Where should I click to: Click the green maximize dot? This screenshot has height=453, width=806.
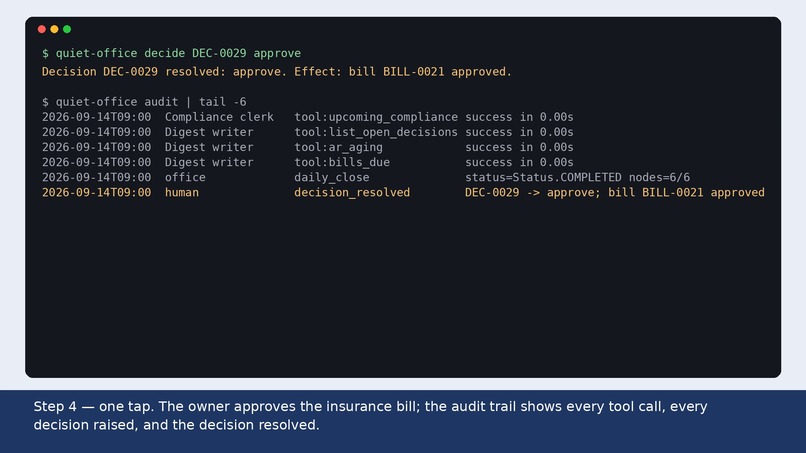pyautogui.click(x=67, y=29)
